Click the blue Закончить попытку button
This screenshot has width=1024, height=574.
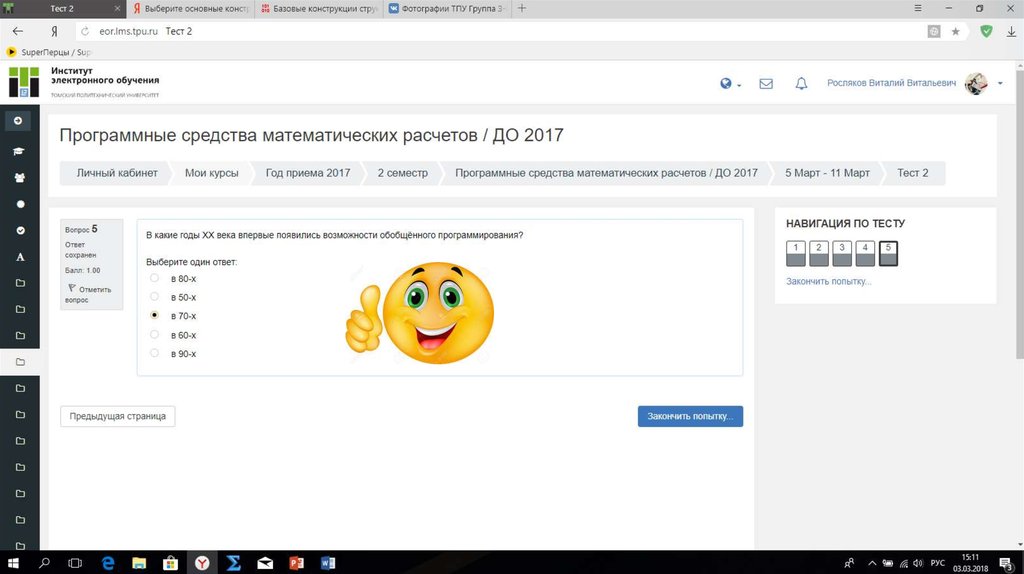point(690,416)
